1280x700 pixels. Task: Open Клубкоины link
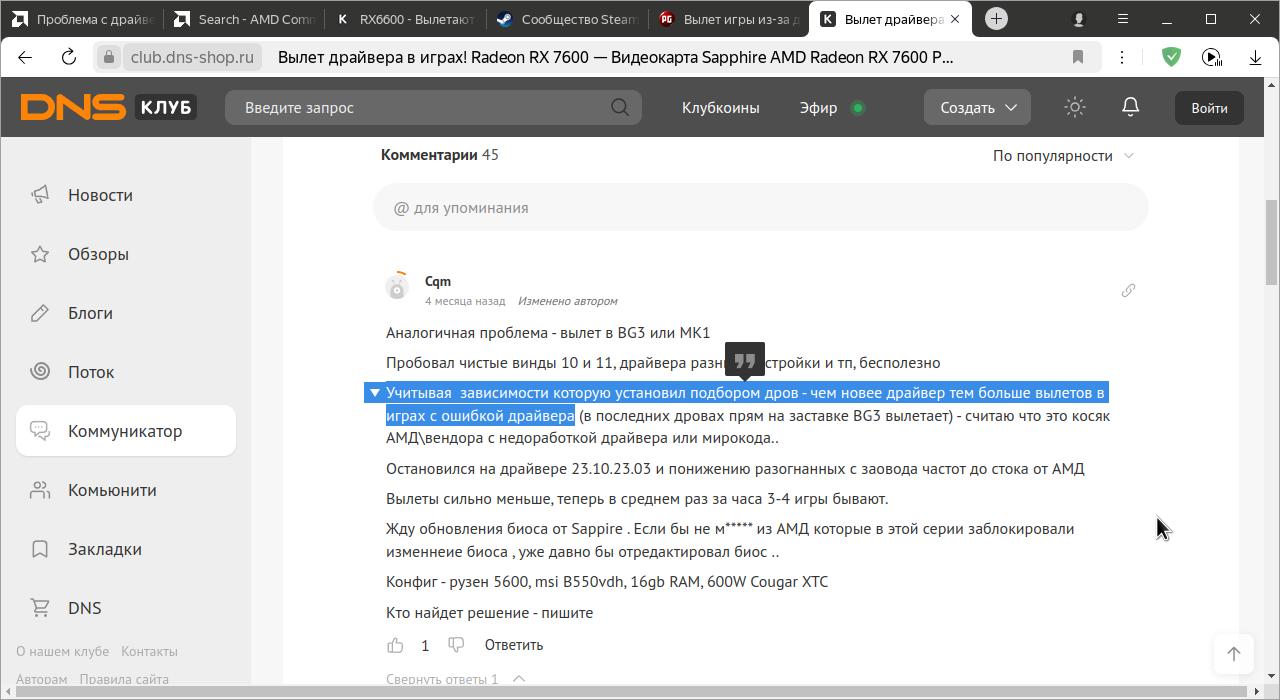tap(720, 107)
